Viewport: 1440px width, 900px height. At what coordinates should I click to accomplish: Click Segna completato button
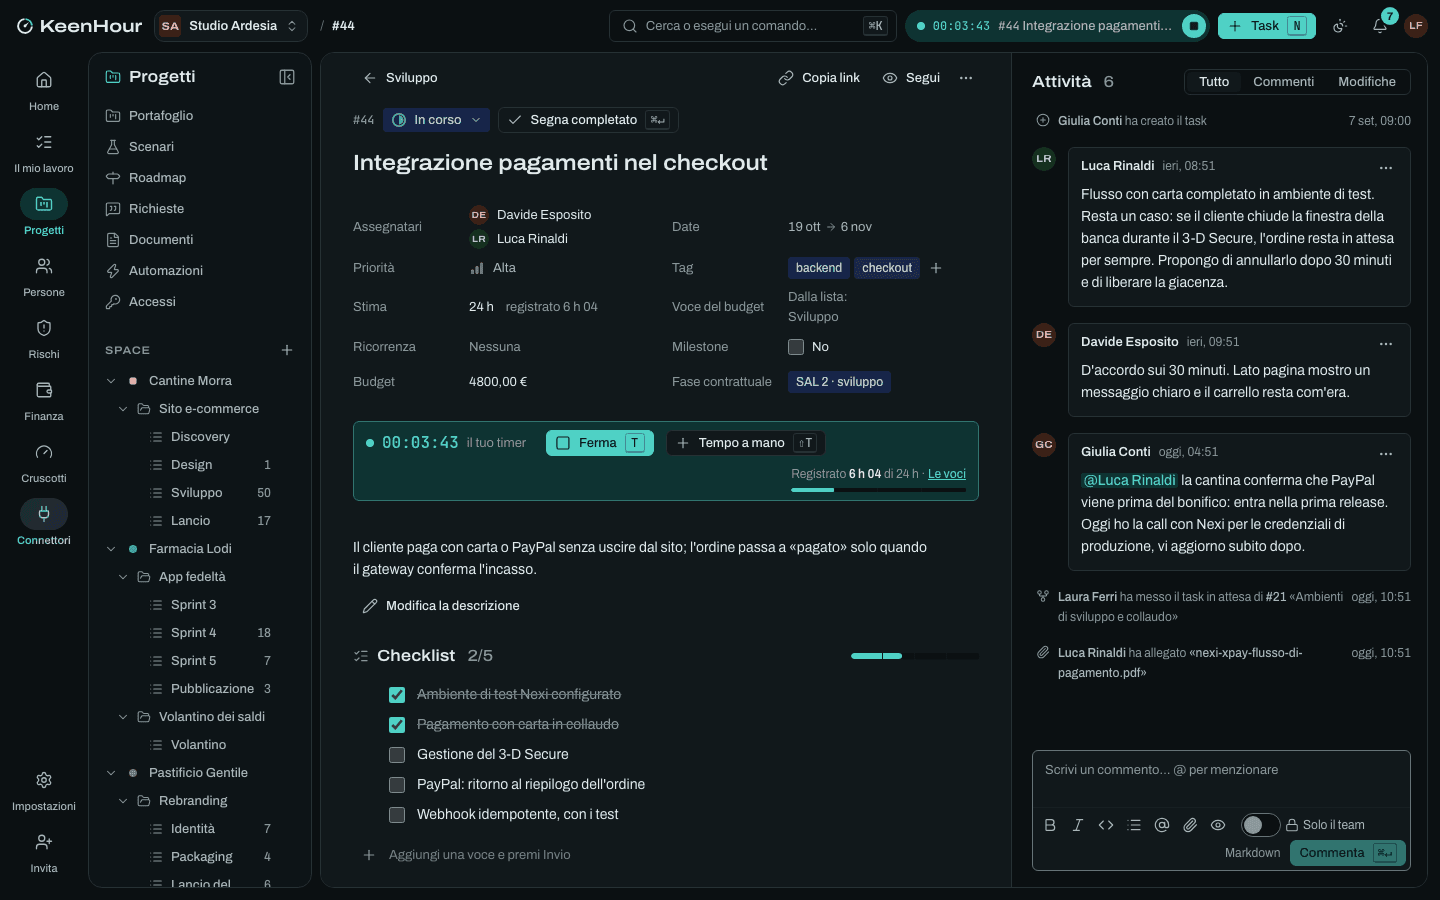(588, 120)
